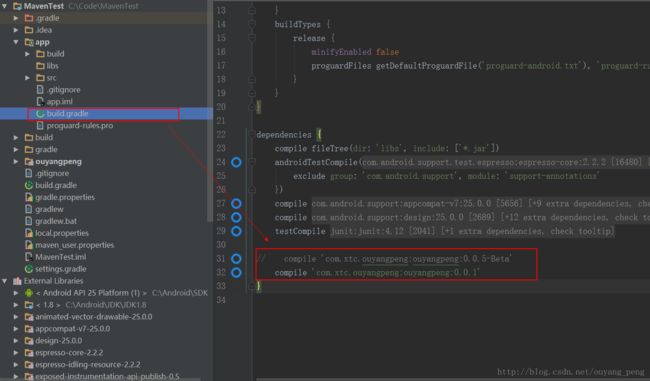Click the External Libraries icon

coord(17,281)
